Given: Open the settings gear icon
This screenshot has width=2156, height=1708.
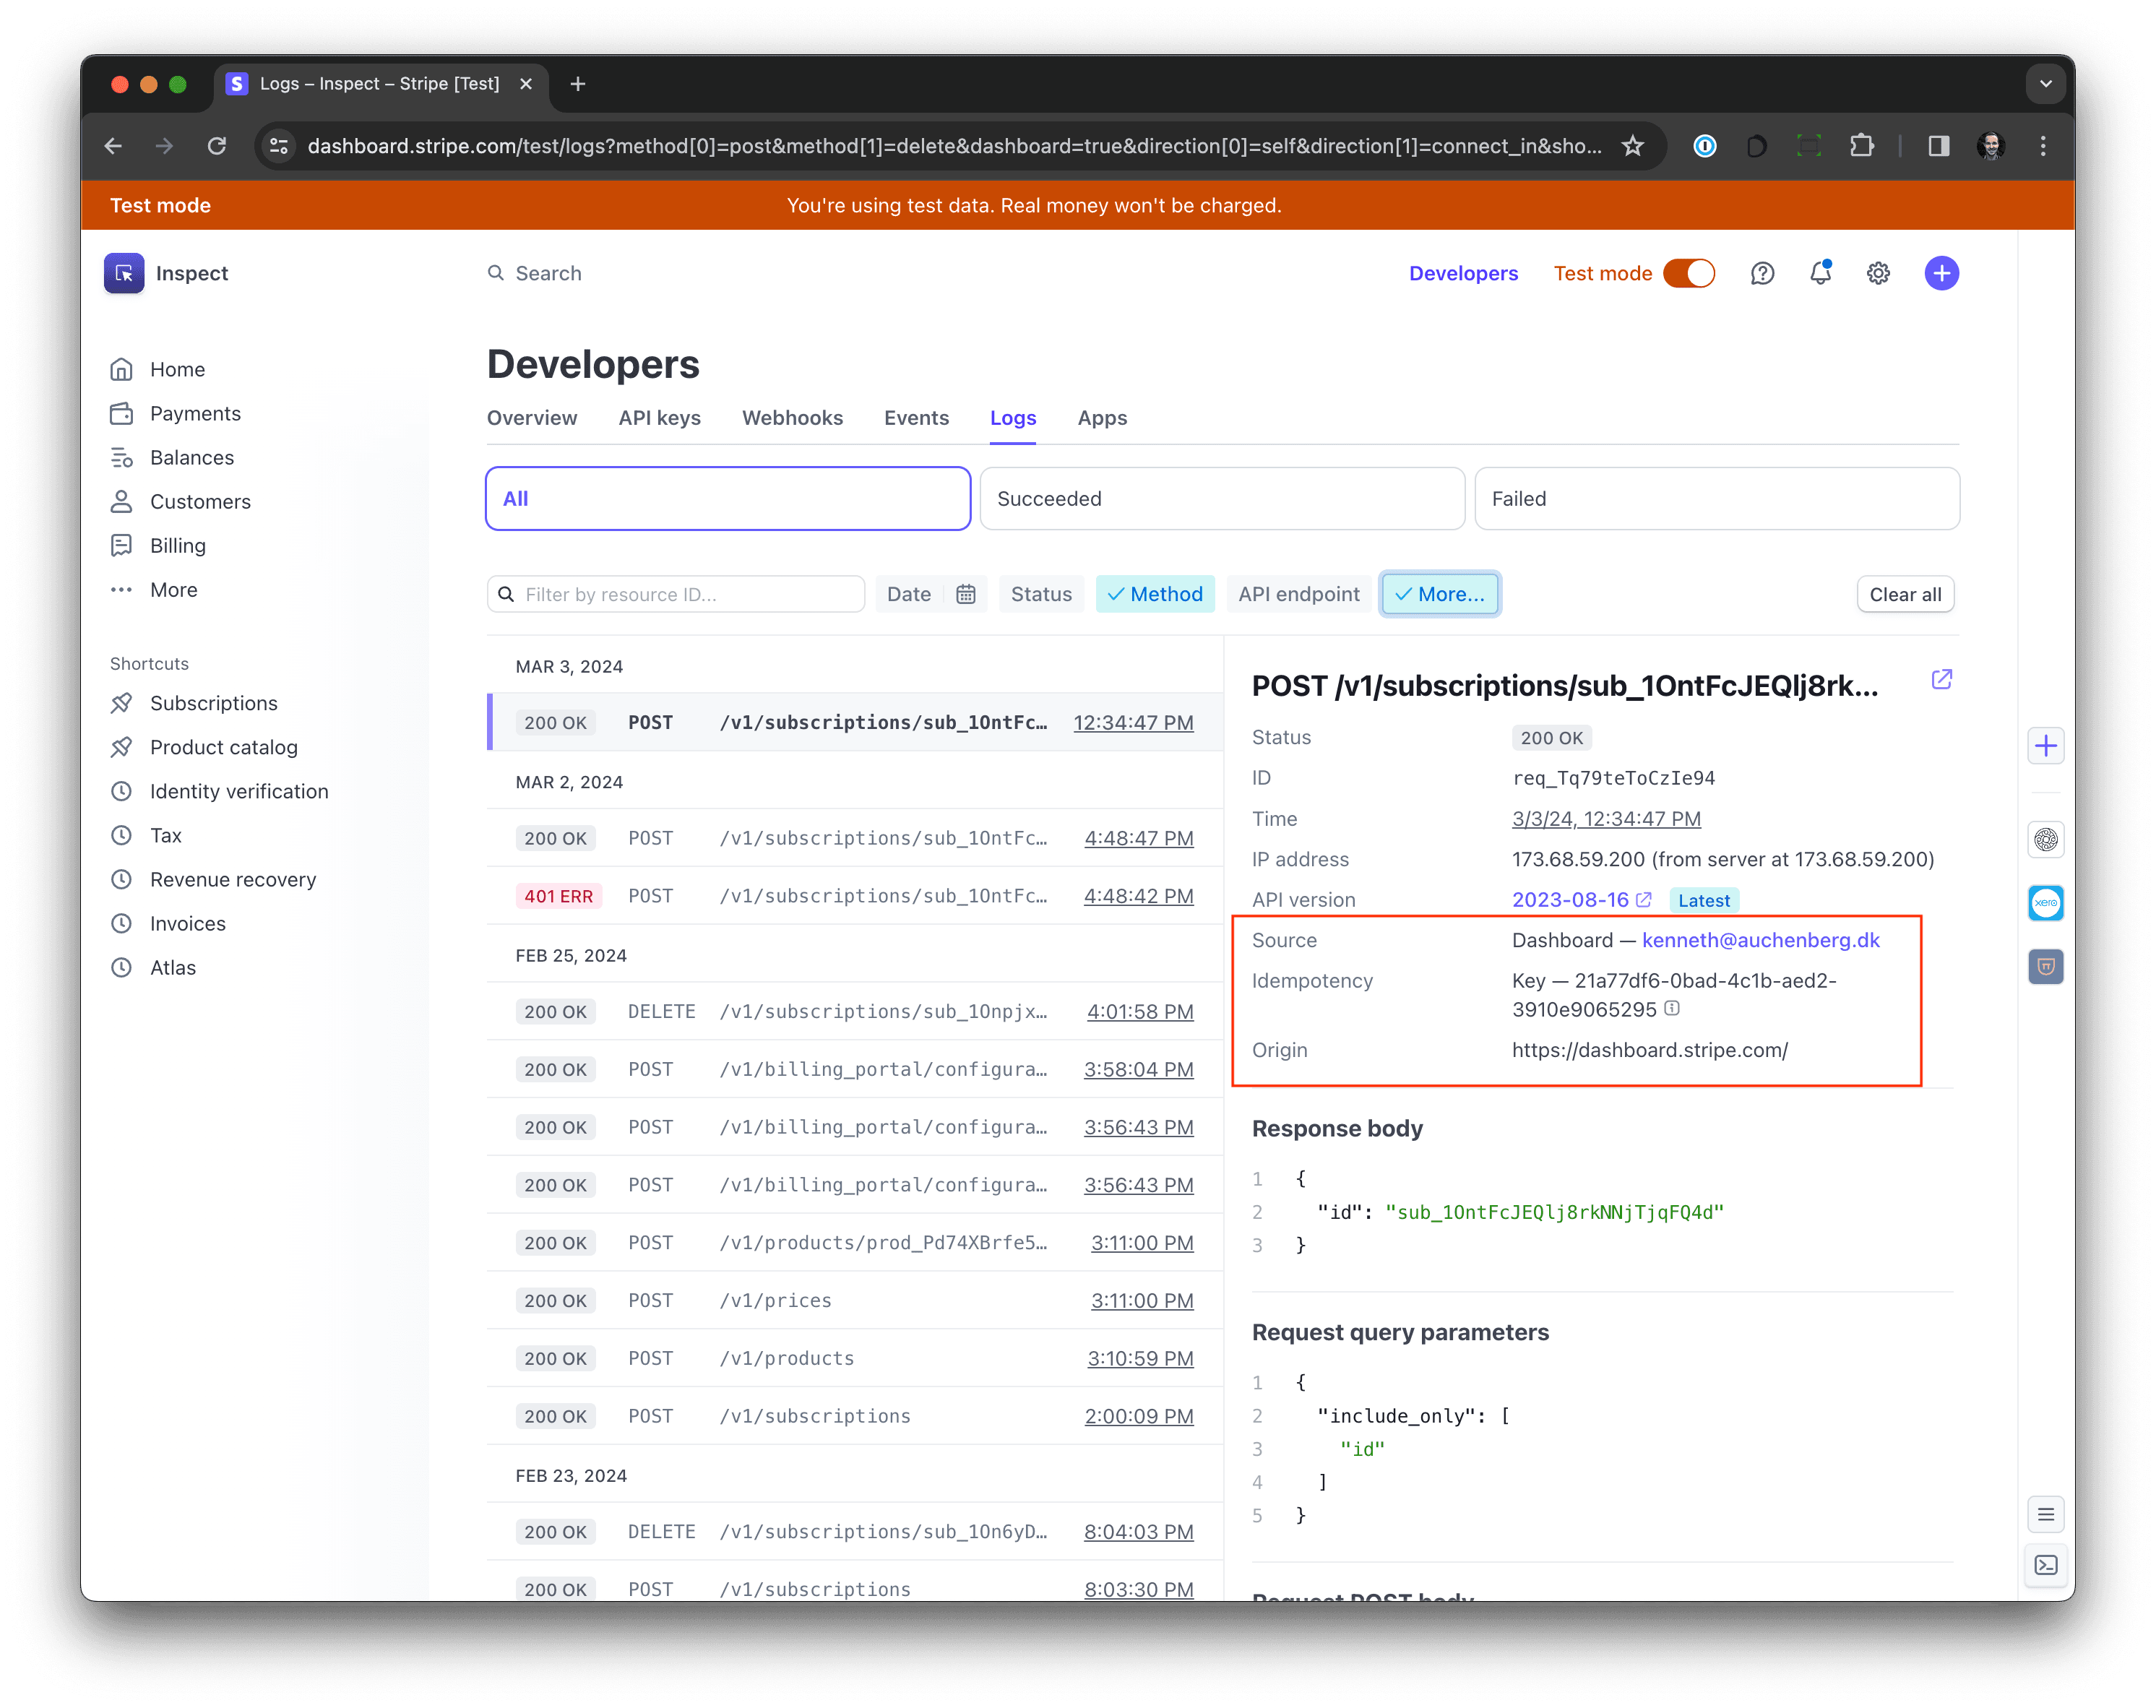Looking at the screenshot, I should pos(1879,273).
